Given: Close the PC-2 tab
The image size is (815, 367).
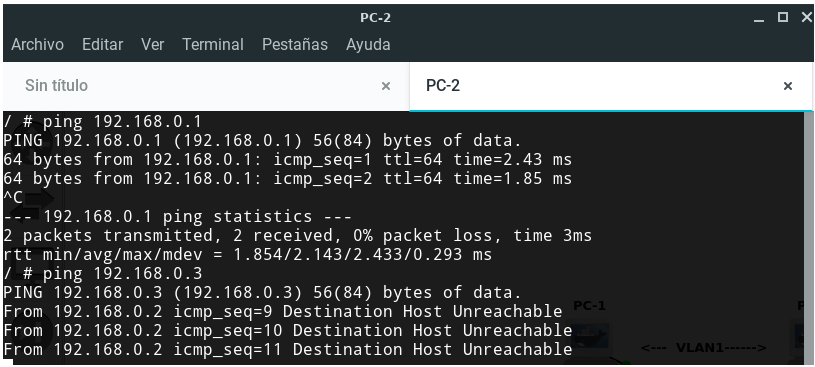Looking at the screenshot, I should (x=788, y=86).
